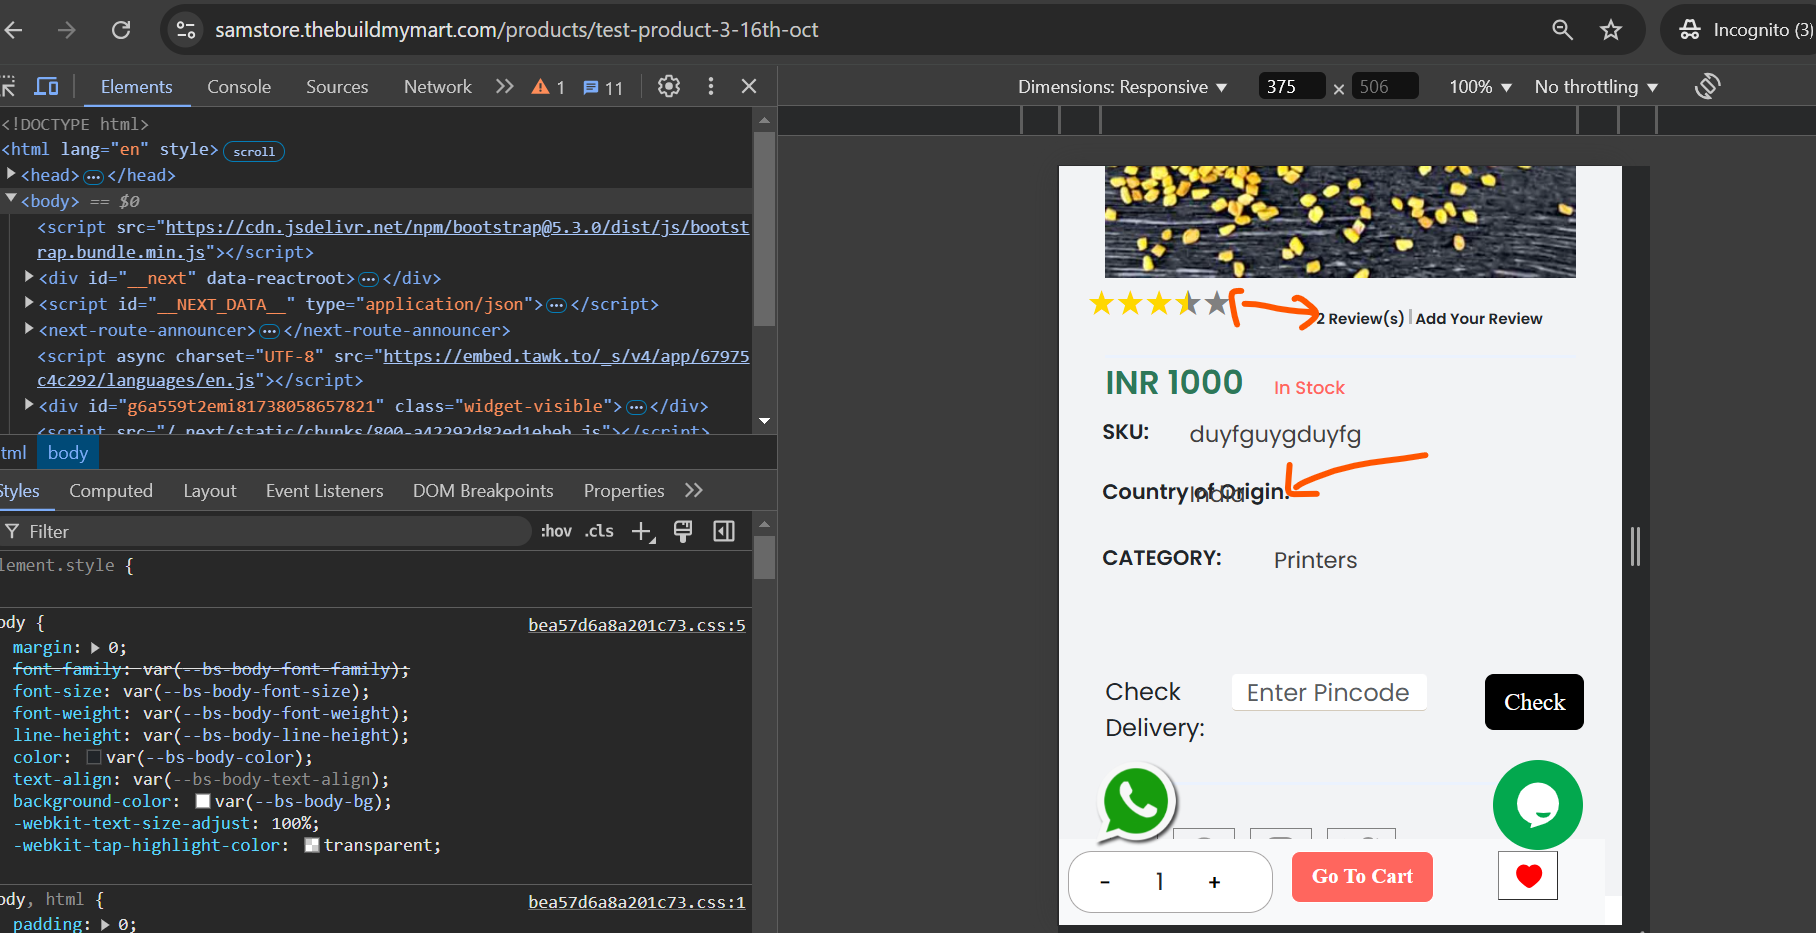Click the transparent tap-highlight color swatch

[311, 845]
